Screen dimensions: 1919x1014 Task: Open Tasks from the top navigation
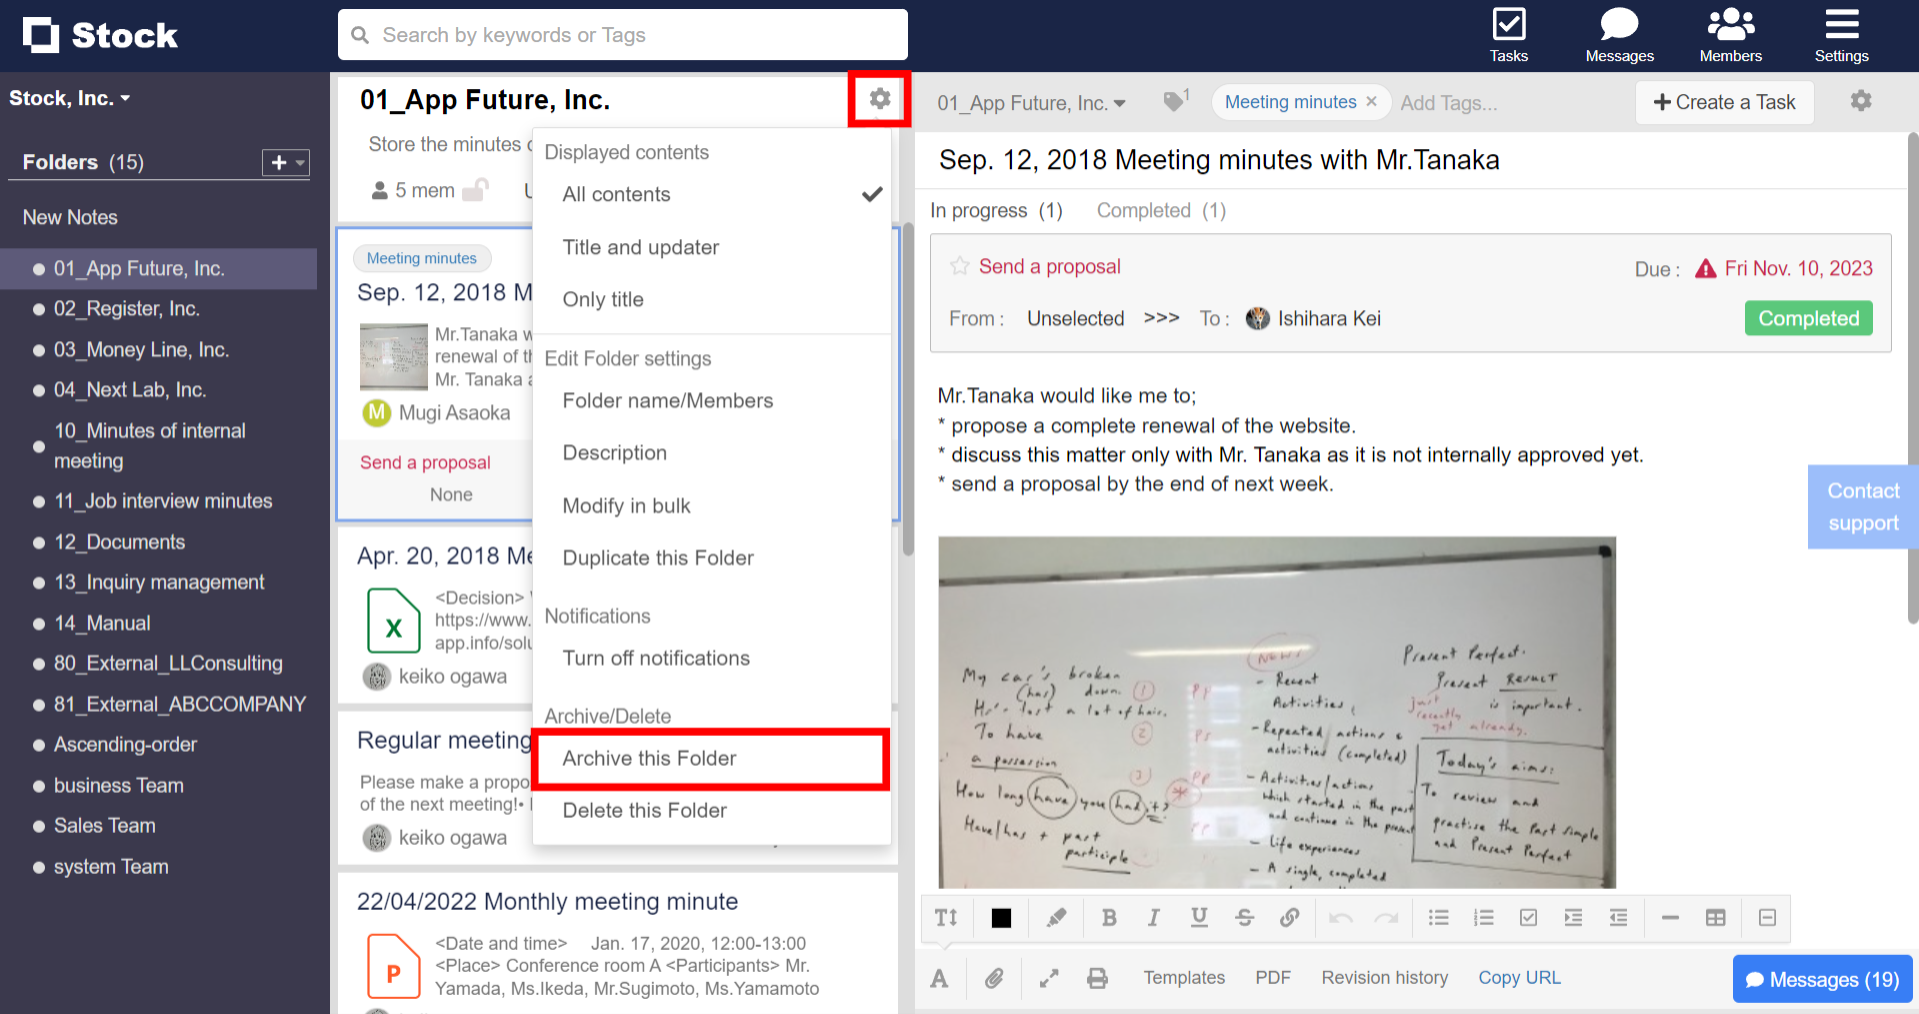coord(1508,33)
